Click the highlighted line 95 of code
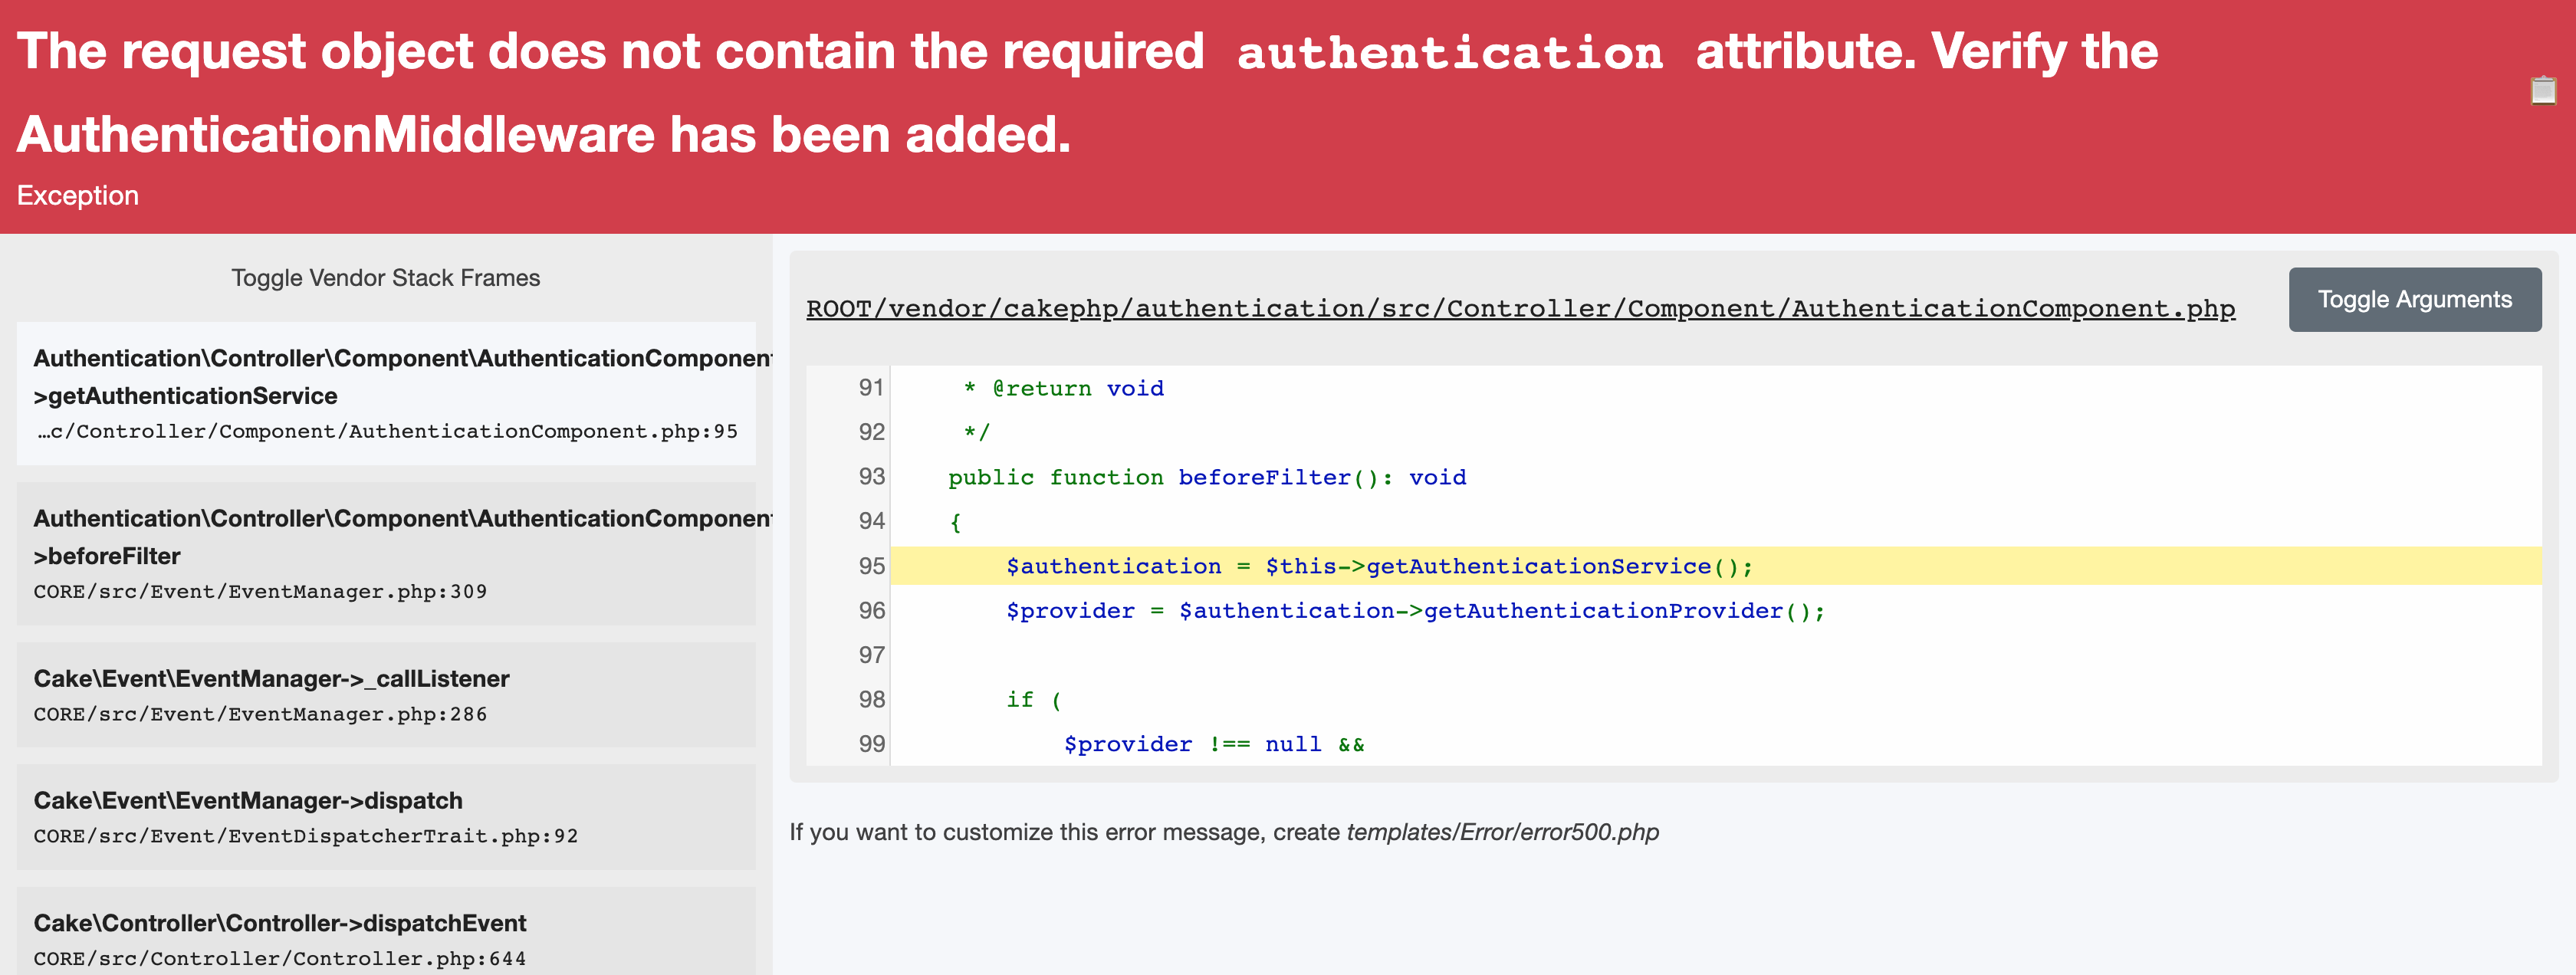The width and height of the screenshot is (2576, 975). [x=1379, y=567]
